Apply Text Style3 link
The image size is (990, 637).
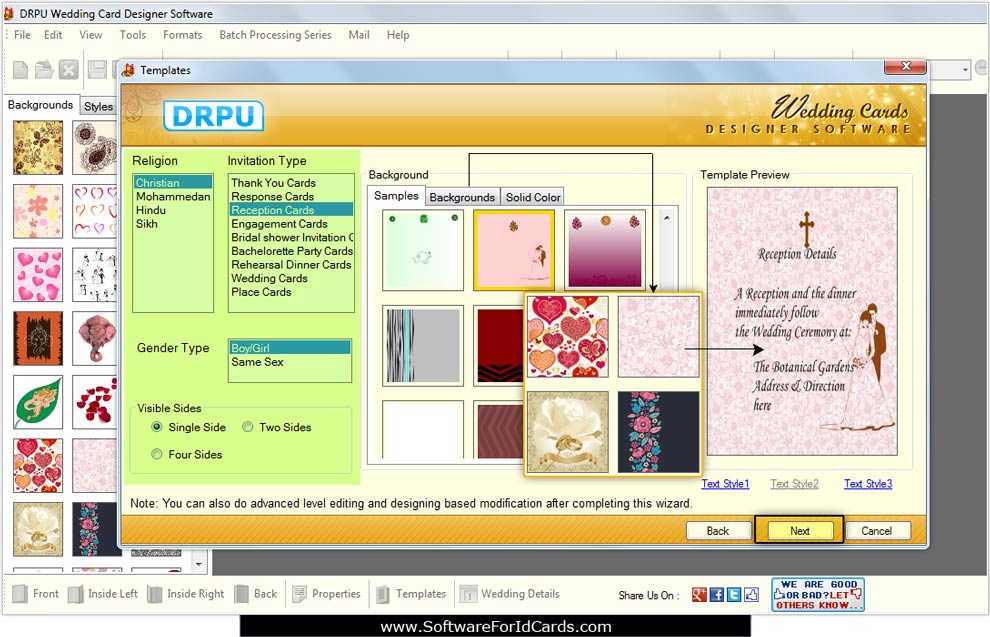pos(868,484)
